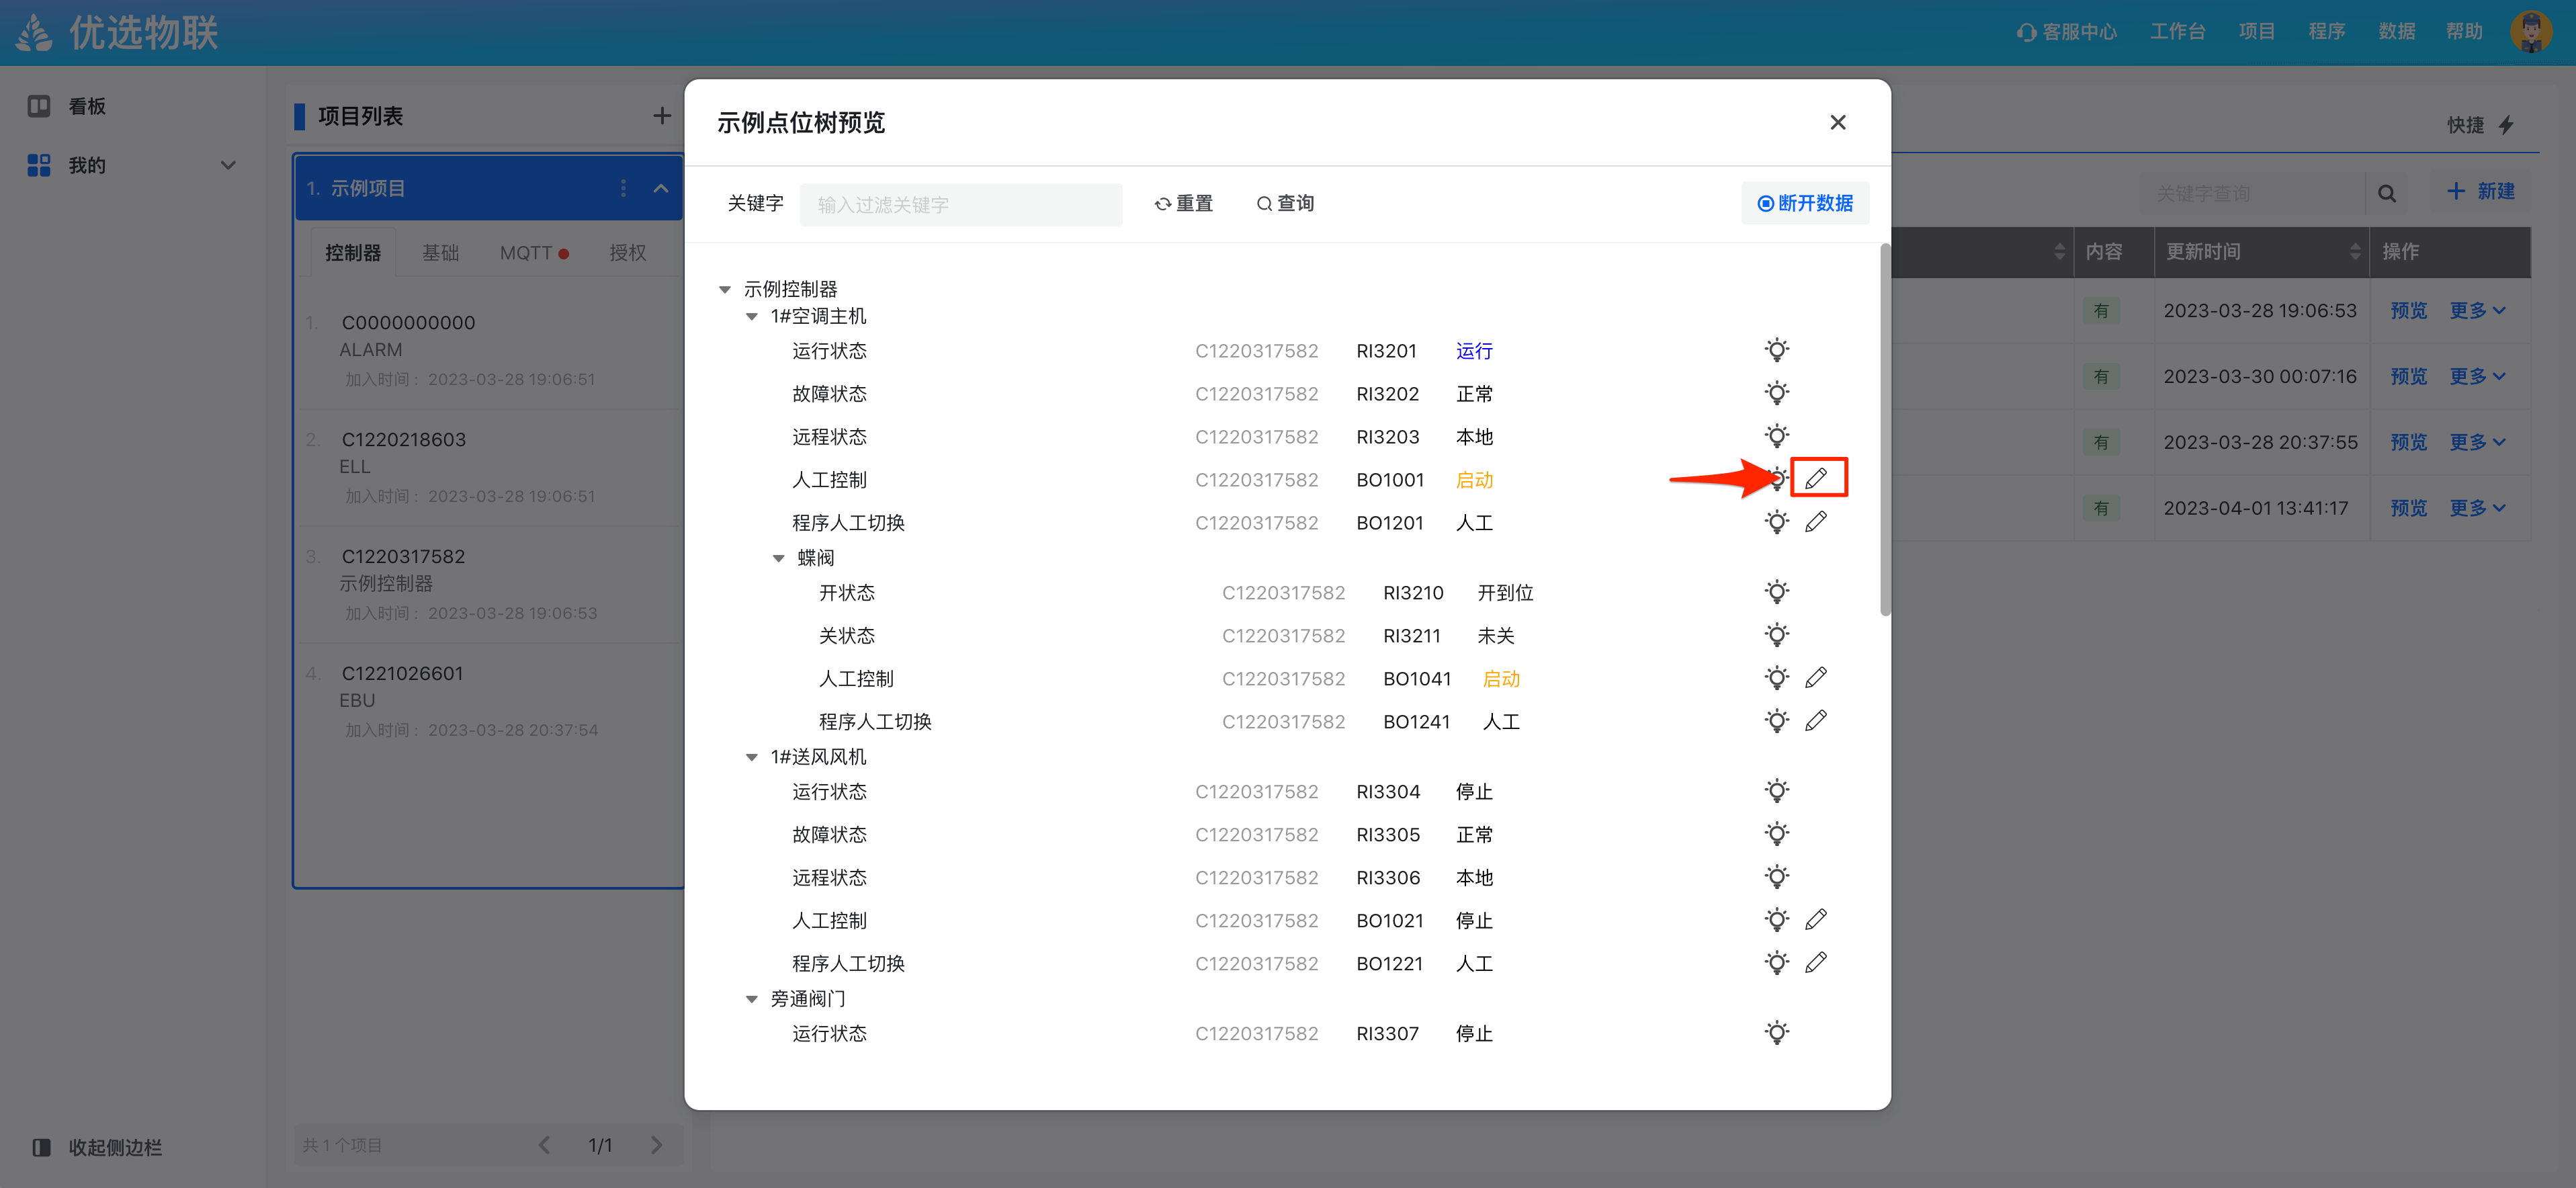Click pencil edit icon for BO1241 row
The image size is (2576, 1188).
coord(1816,720)
